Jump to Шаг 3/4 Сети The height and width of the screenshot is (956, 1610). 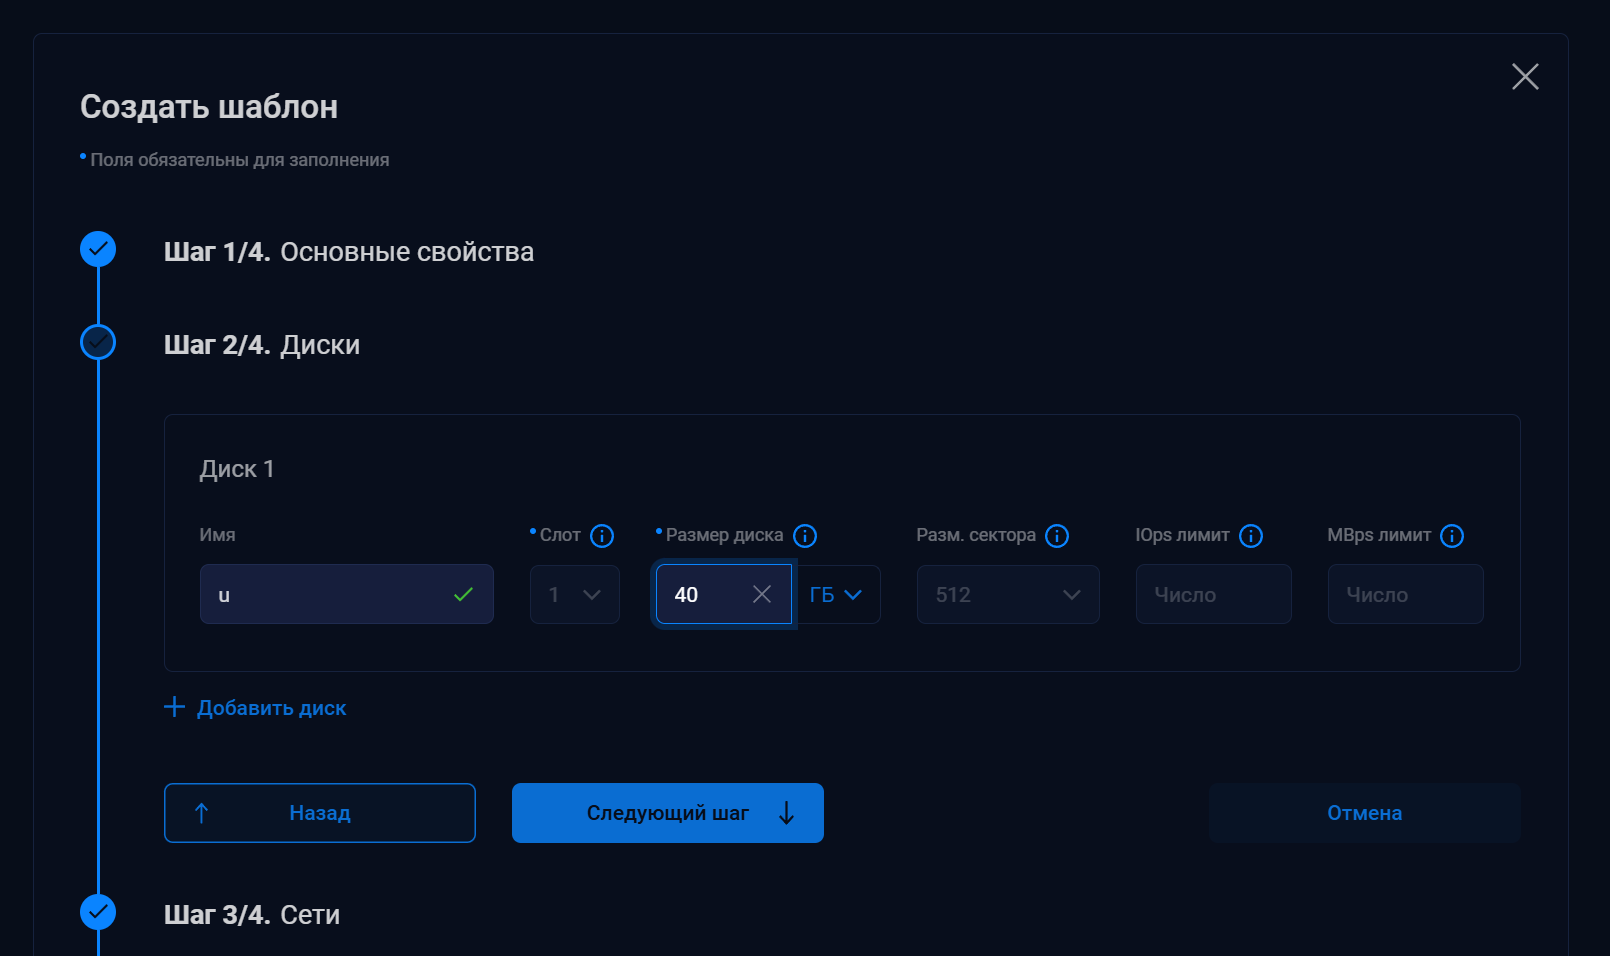coord(251,914)
